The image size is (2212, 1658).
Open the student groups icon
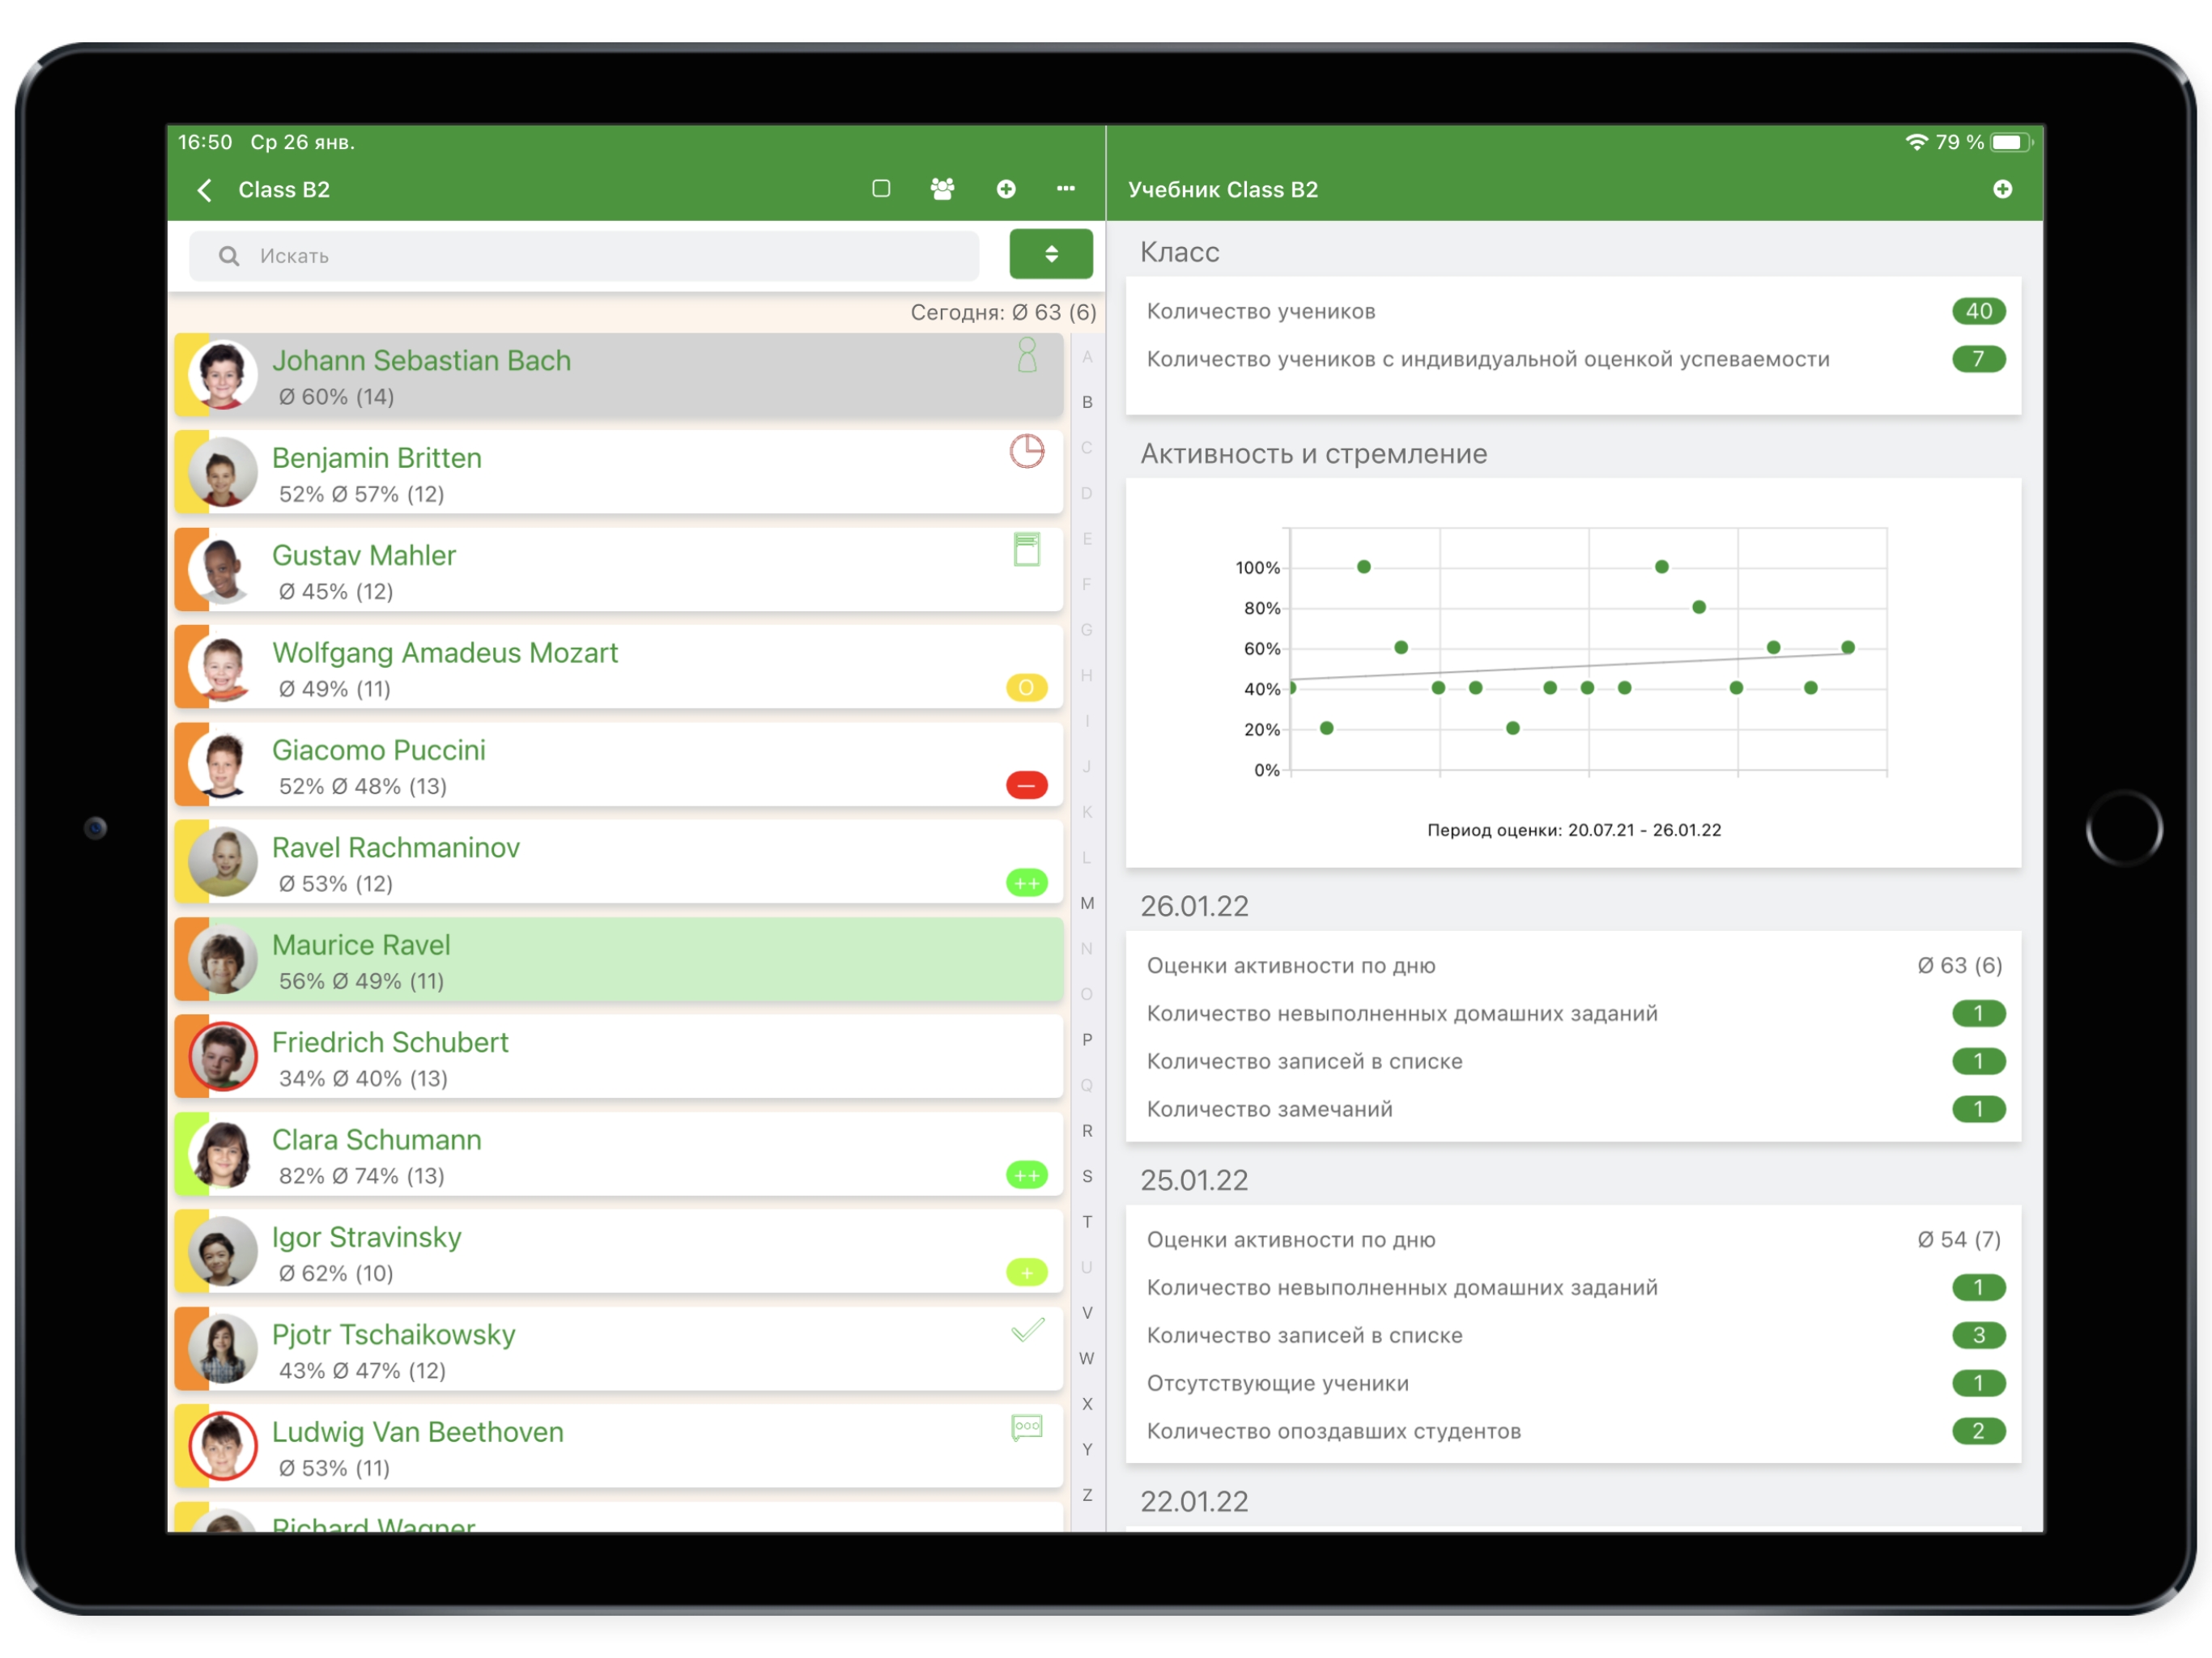coord(942,189)
